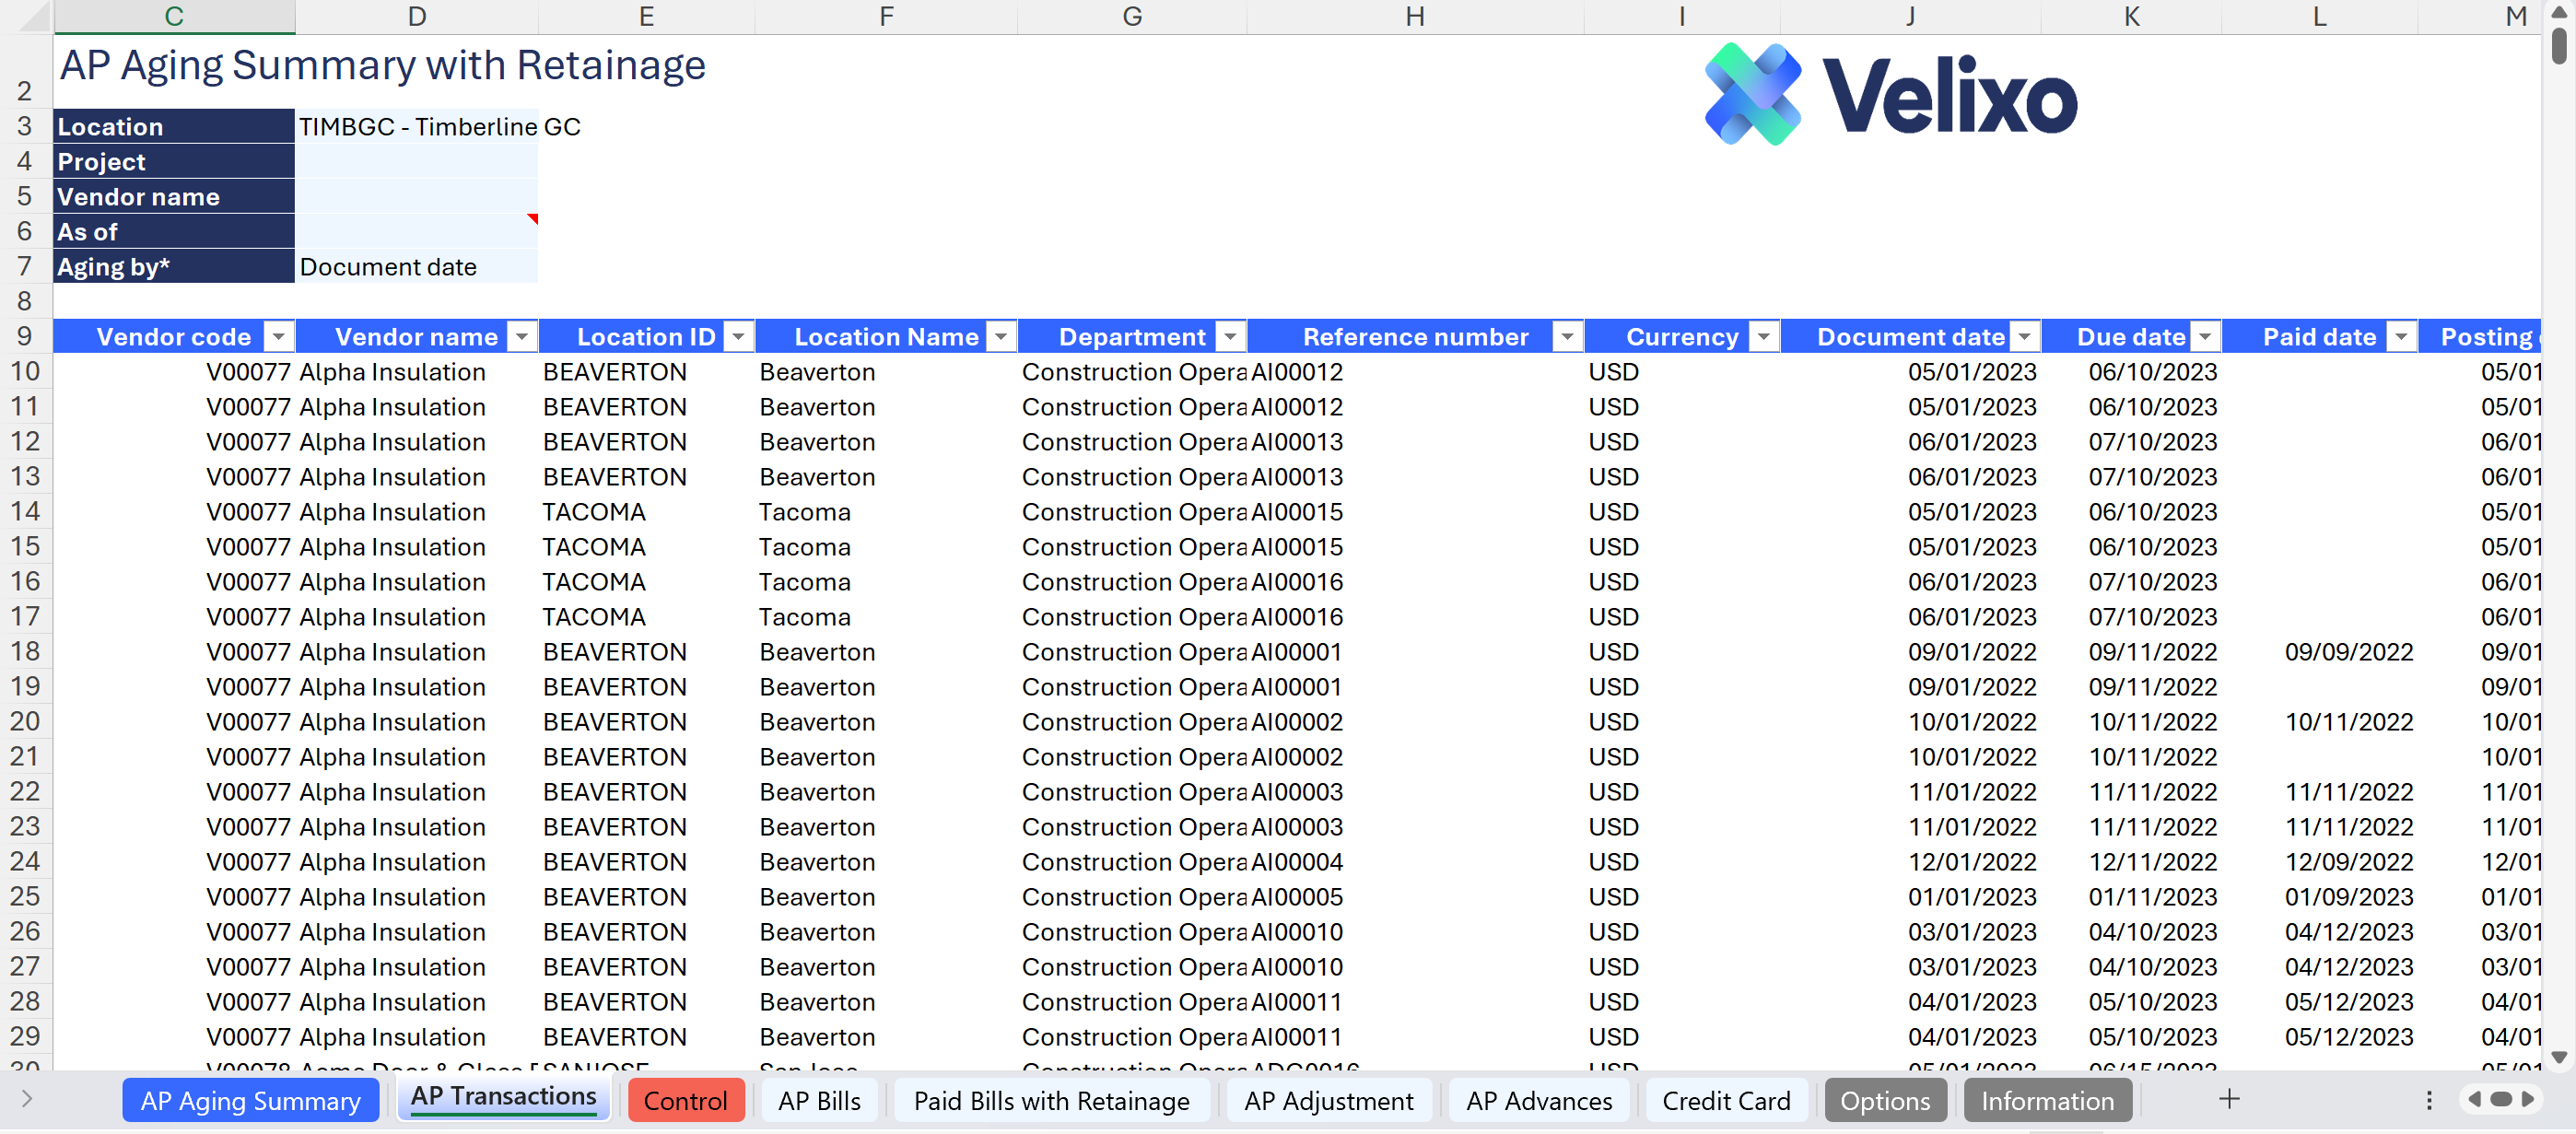Image resolution: width=2576 pixels, height=1134 pixels.
Task: Select the Aging by Document date cell
Action: 416,267
